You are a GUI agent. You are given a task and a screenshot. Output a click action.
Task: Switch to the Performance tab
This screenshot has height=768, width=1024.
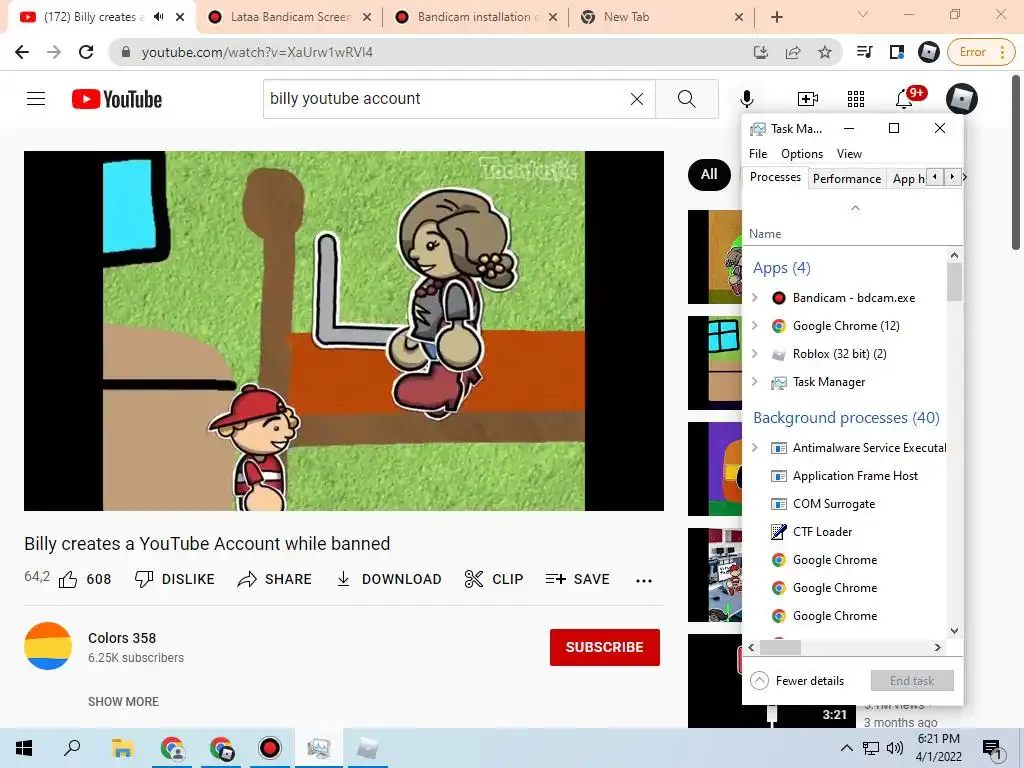coord(846,179)
